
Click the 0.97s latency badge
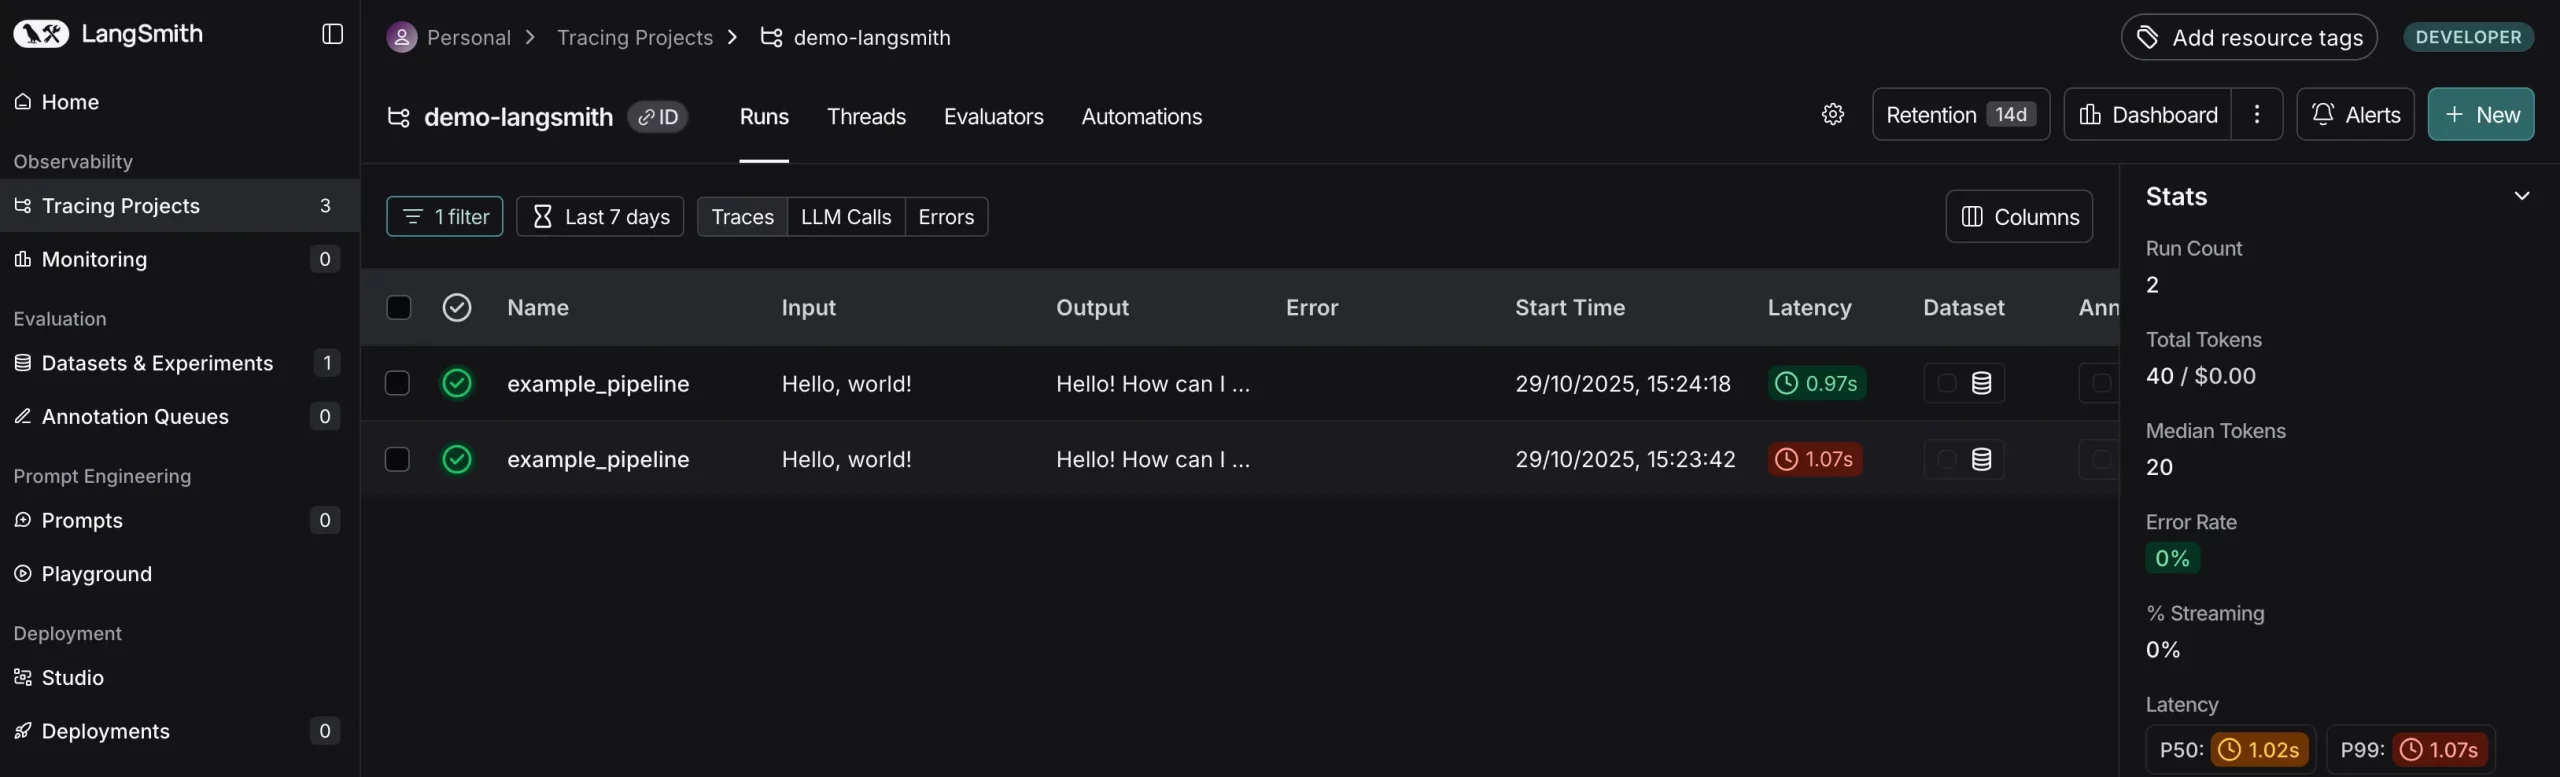(1816, 383)
